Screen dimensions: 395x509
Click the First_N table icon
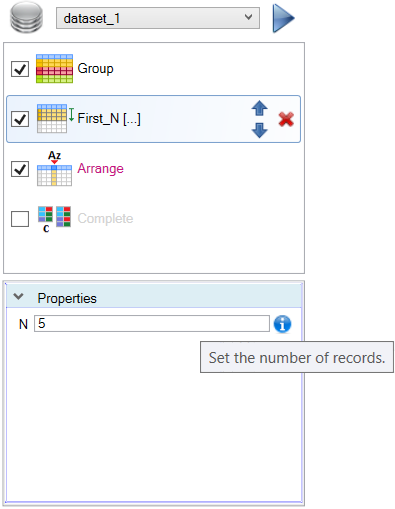click(55, 119)
